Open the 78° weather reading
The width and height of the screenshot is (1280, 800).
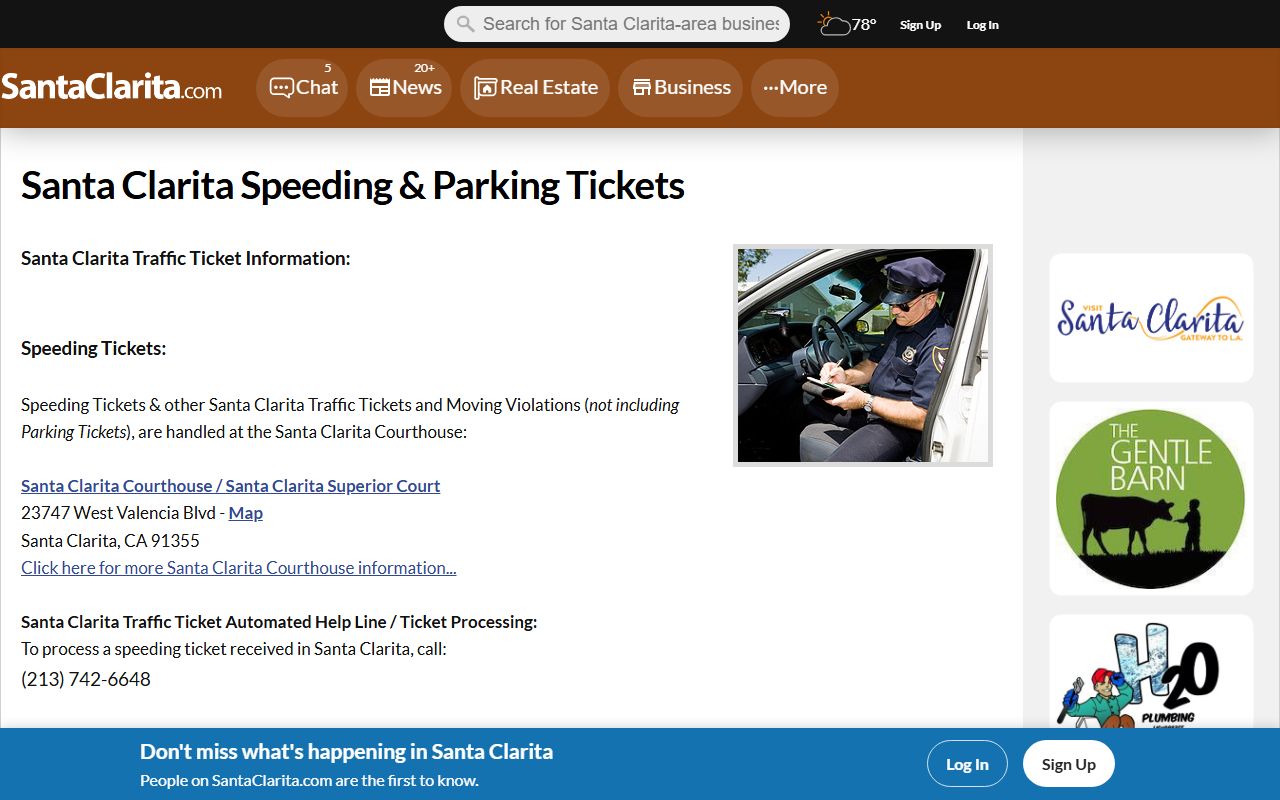tap(864, 25)
